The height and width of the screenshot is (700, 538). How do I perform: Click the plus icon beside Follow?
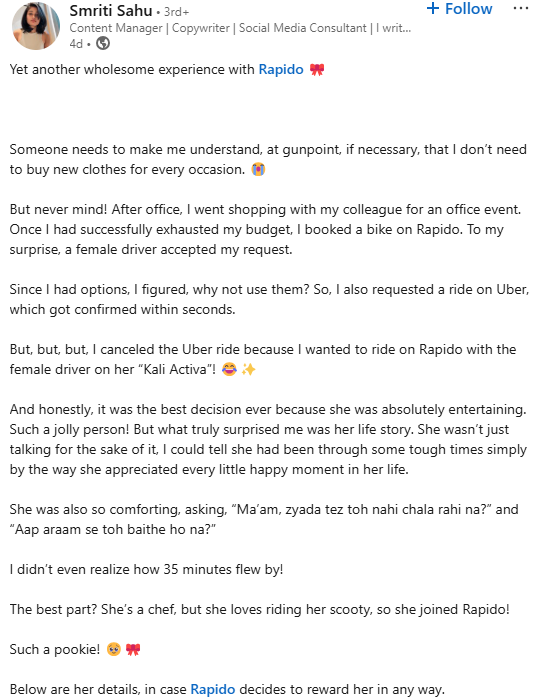(432, 8)
